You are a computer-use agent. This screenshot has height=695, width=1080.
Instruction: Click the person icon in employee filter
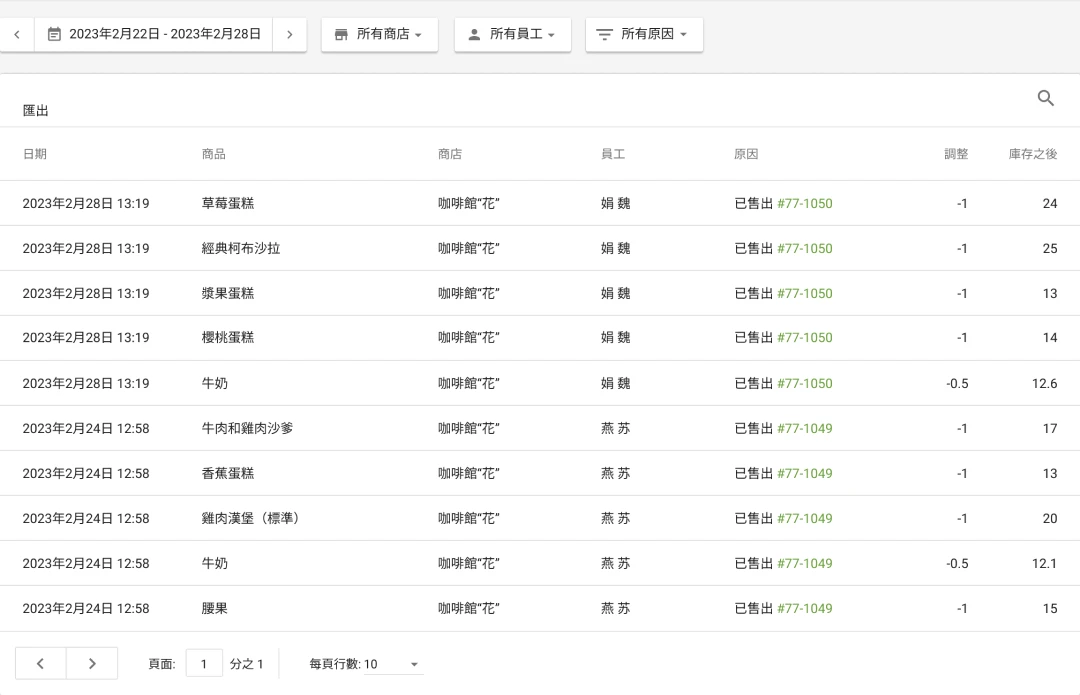coord(474,34)
